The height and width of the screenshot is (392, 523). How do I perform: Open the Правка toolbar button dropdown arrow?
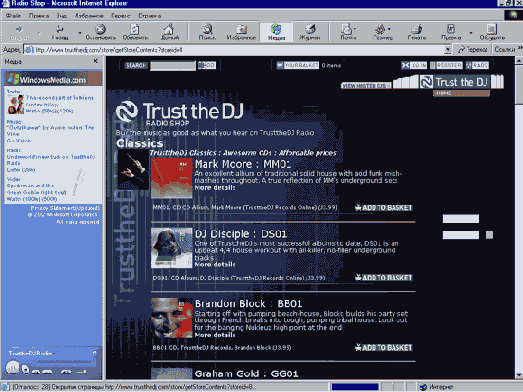pos(471,33)
